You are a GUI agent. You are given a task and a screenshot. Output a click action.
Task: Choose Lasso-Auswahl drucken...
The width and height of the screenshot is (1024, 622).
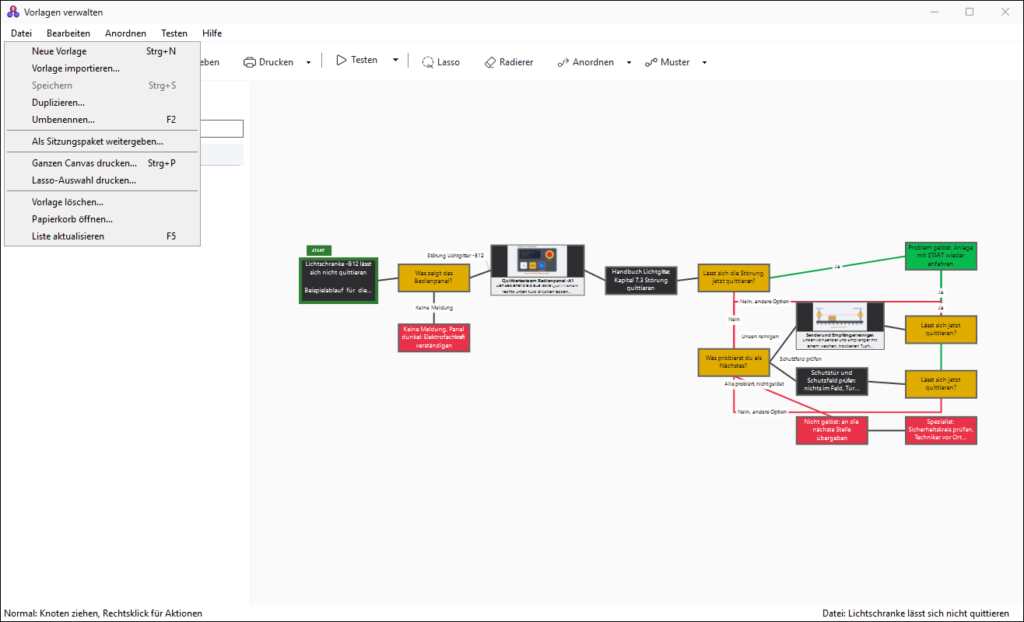103,180
